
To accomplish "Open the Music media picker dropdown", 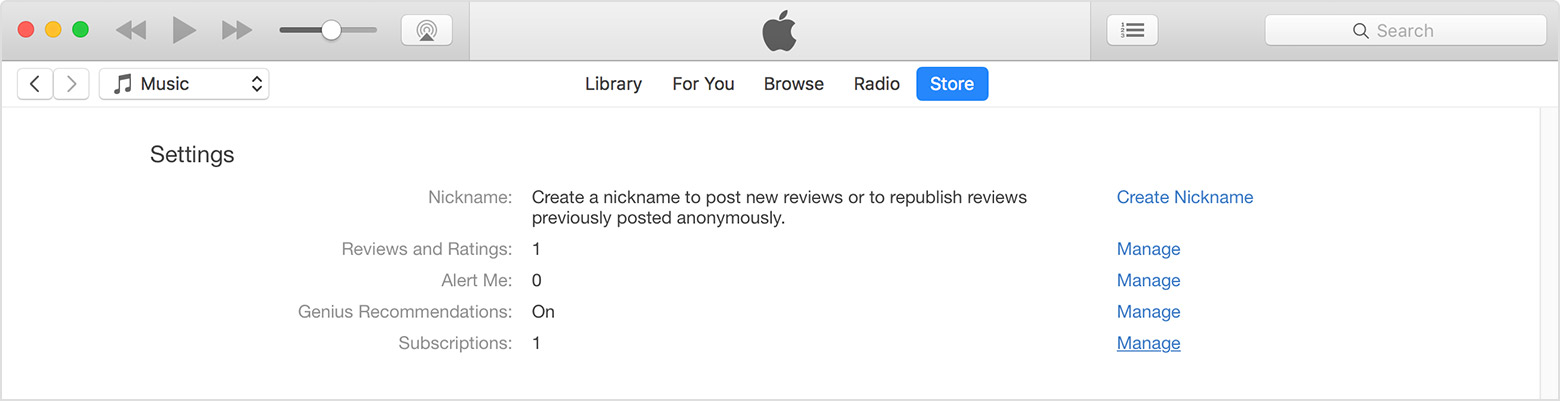I will coord(184,84).
